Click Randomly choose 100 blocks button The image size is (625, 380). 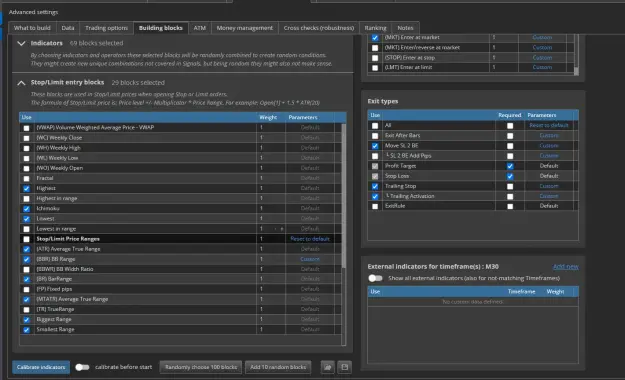[201, 367]
